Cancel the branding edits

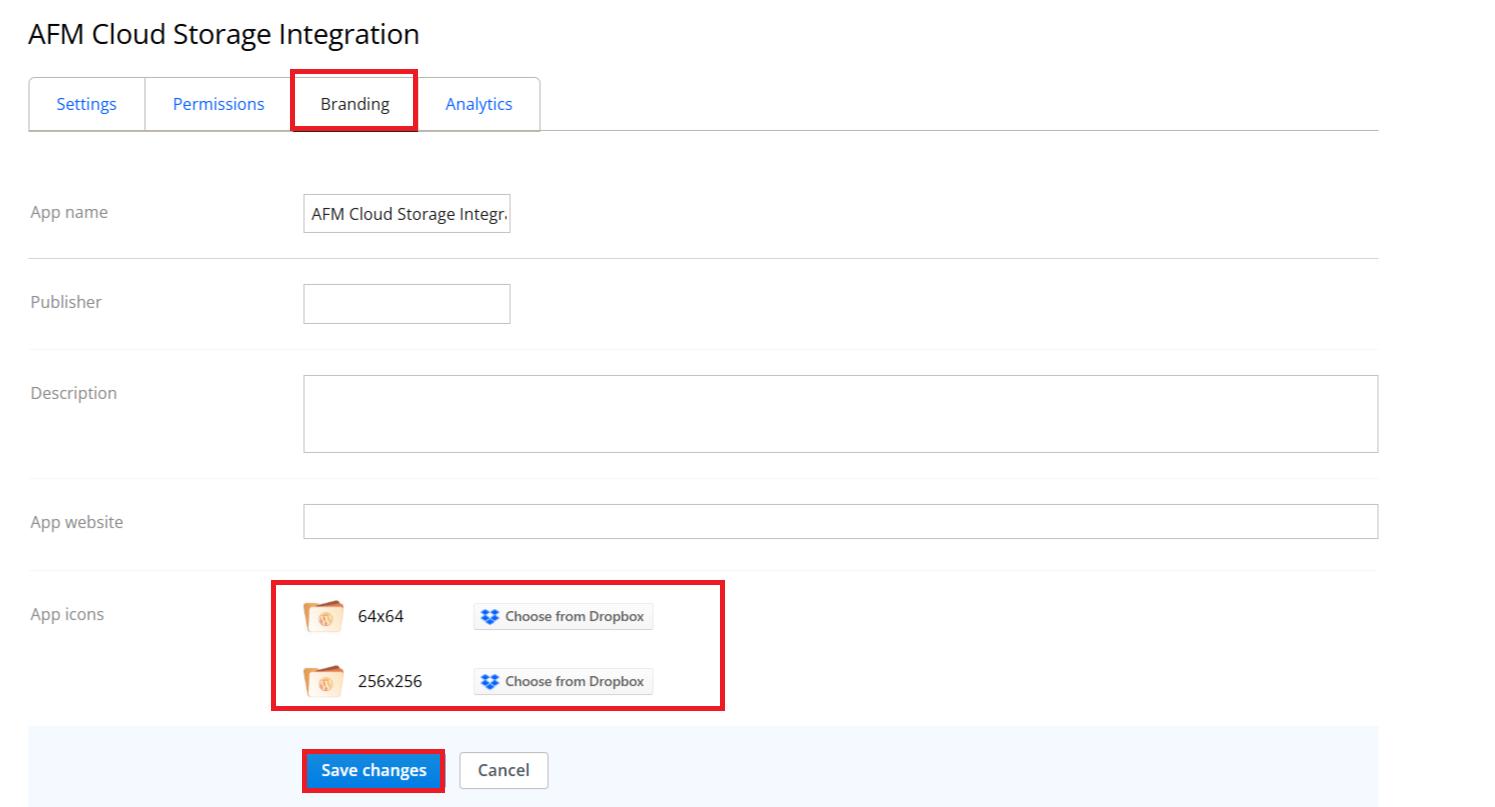tap(503, 770)
